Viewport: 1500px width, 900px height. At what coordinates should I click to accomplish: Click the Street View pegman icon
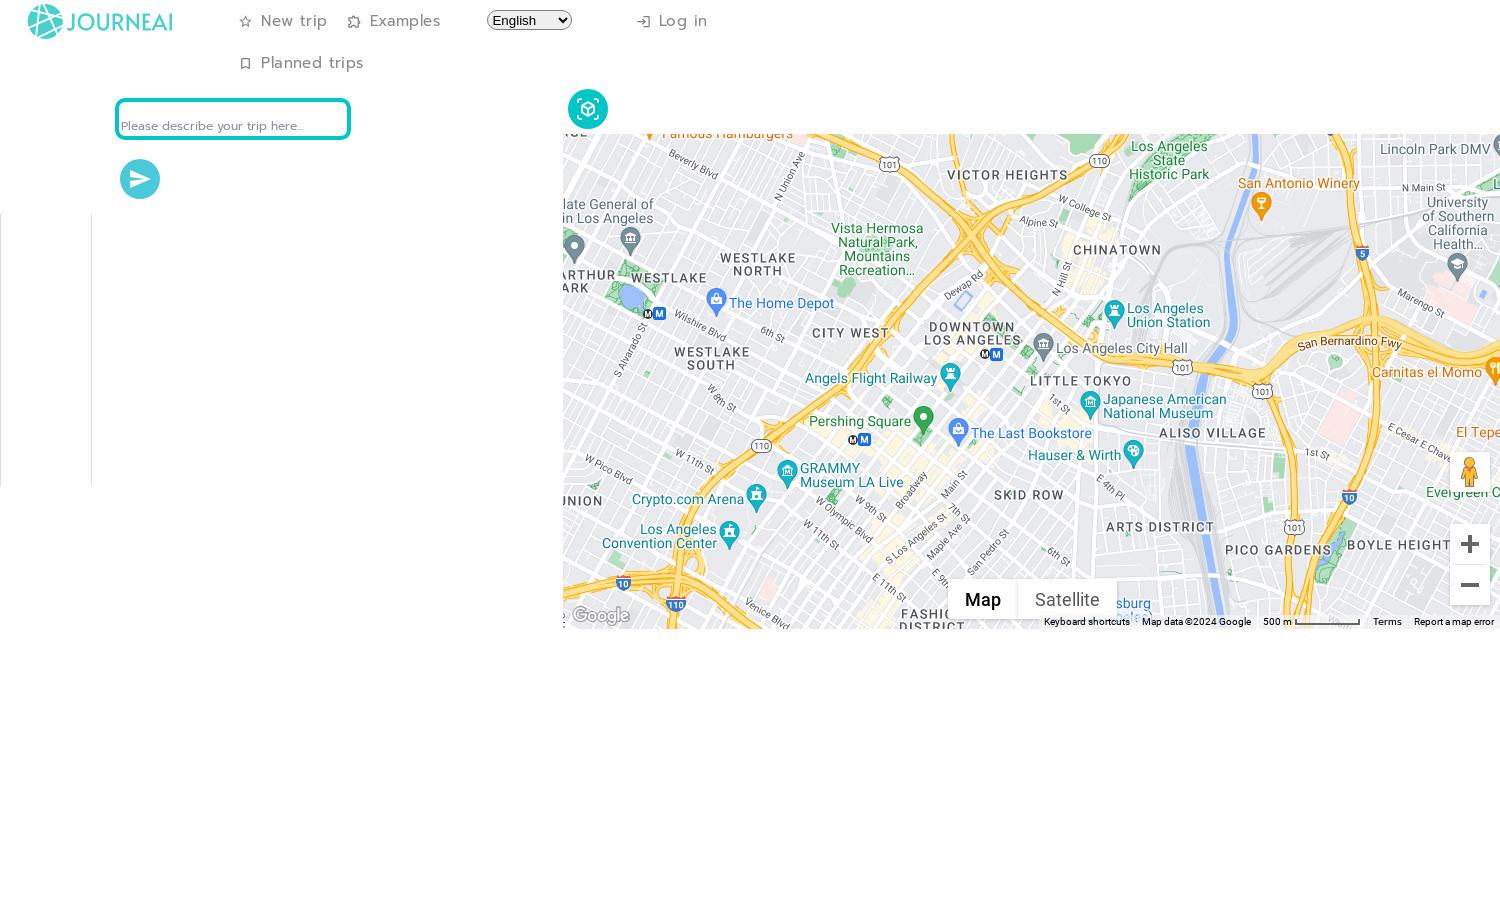(x=1470, y=472)
